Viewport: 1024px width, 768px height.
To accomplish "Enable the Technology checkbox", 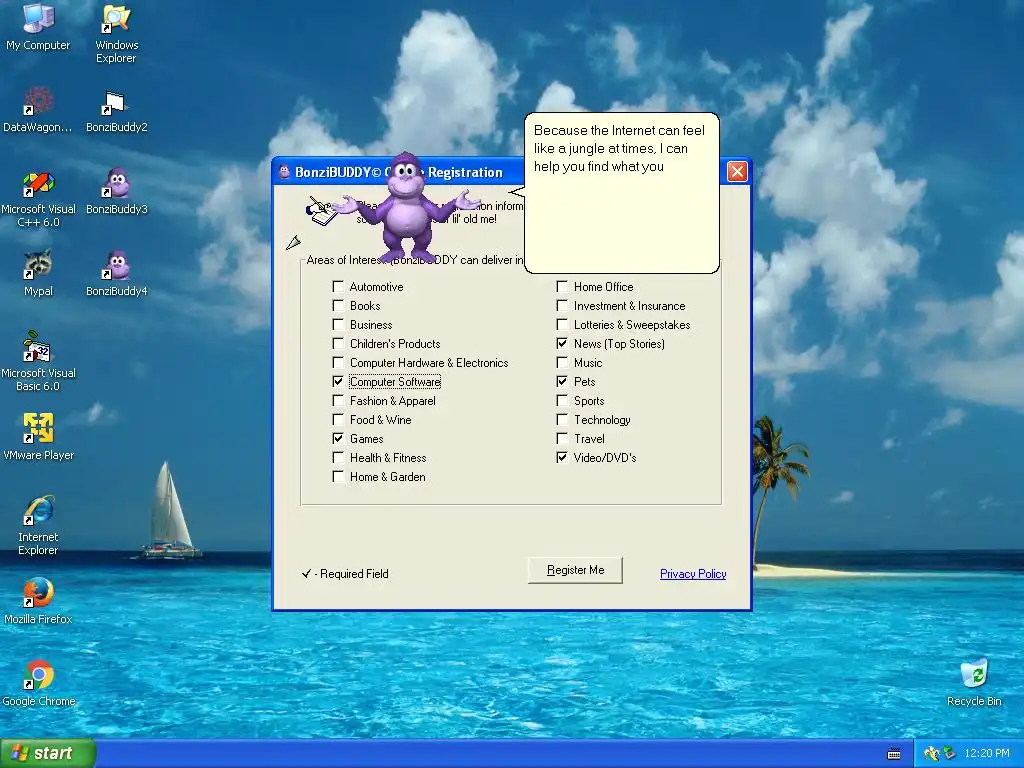I will [562, 419].
